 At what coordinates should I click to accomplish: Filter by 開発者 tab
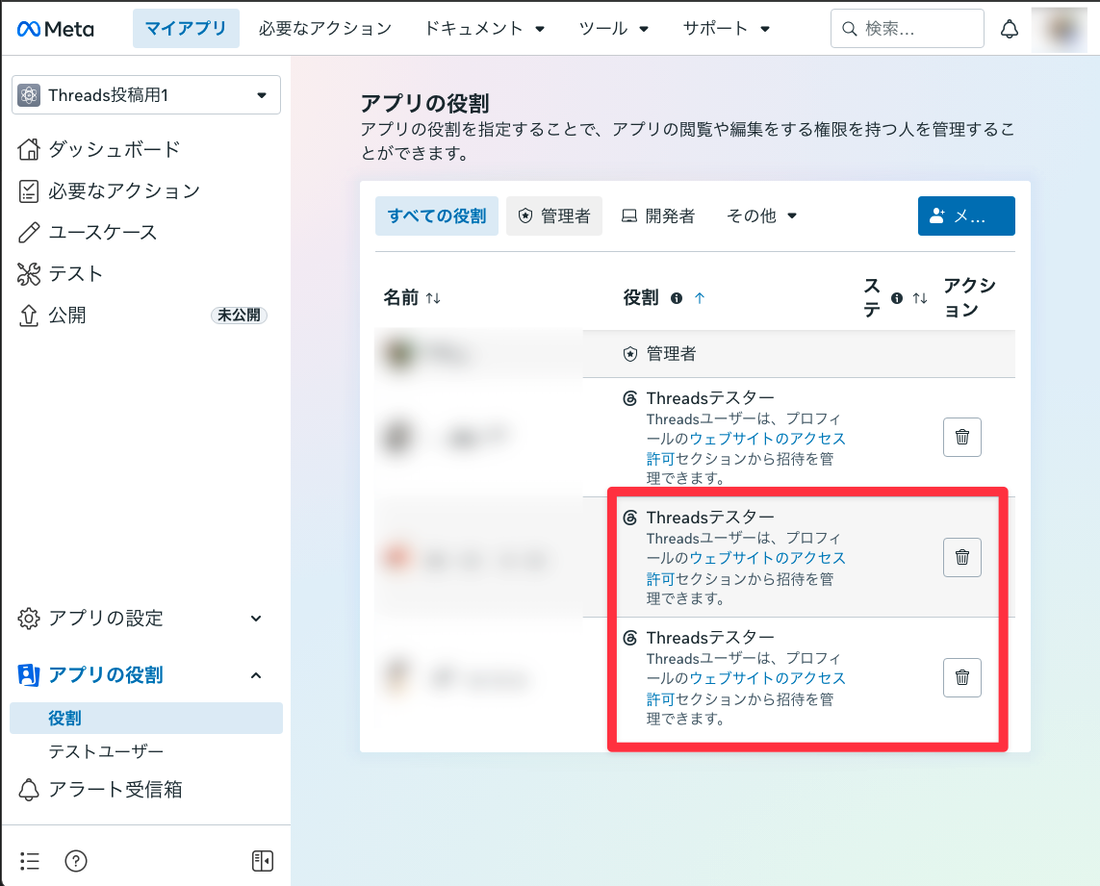click(658, 216)
